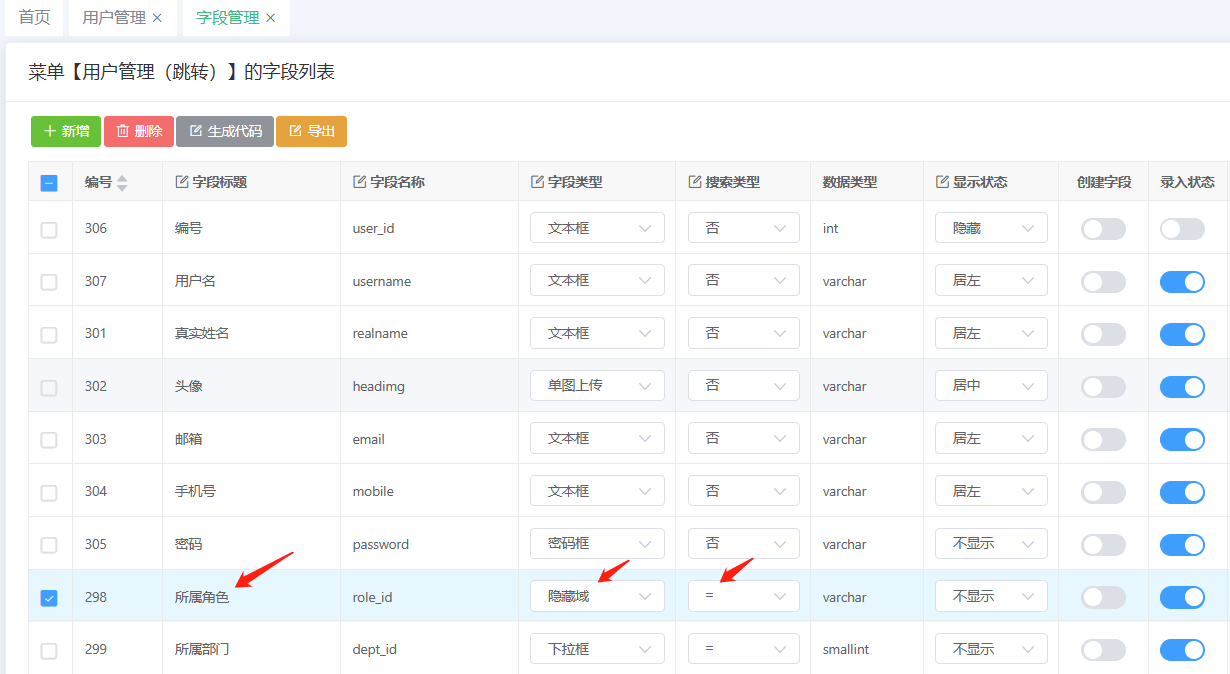Viewport: 1230px width, 674px height.
Task: Close the 用户管理 tab
Action: pos(157,18)
